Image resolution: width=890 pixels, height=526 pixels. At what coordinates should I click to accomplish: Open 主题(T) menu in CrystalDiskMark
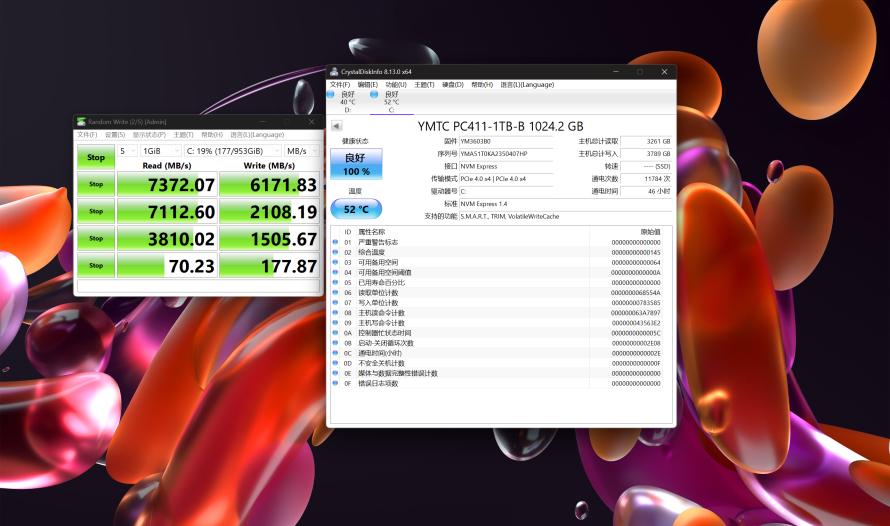[183, 135]
